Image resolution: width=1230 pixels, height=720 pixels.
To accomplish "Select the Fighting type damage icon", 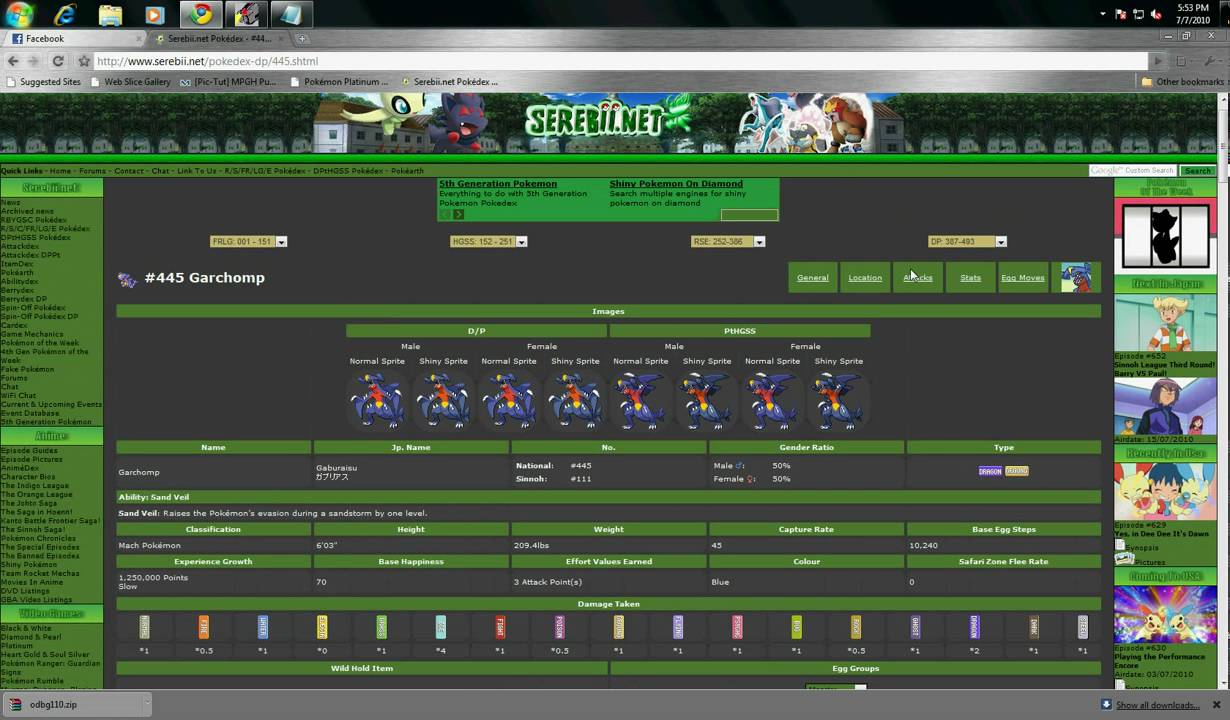I will point(500,627).
